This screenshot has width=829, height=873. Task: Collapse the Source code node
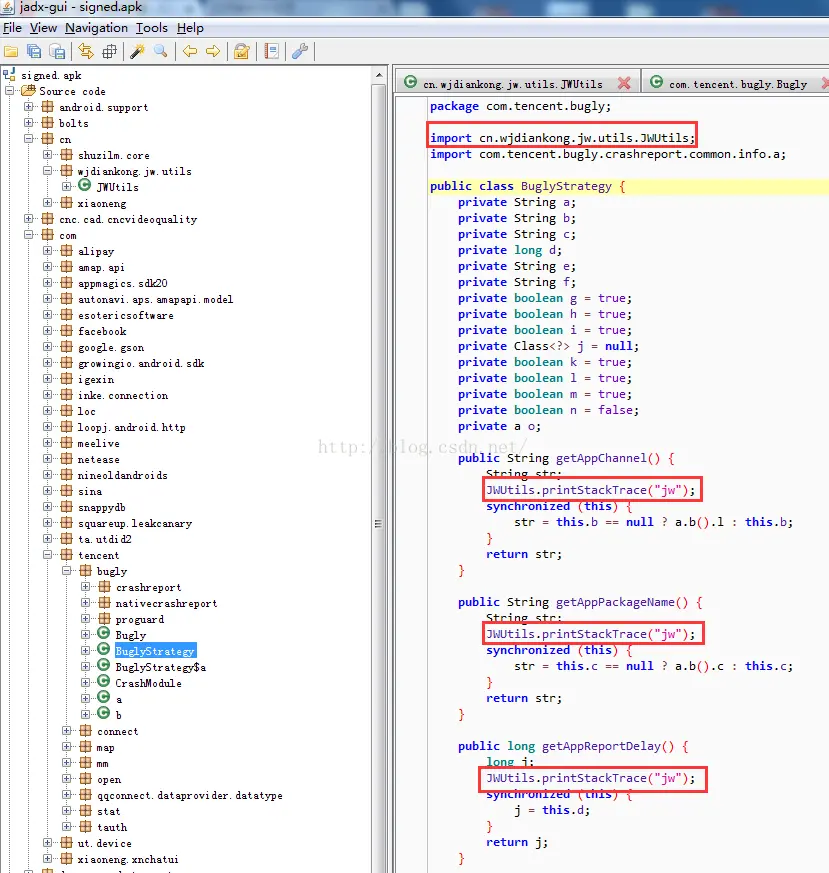pos(9,90)
